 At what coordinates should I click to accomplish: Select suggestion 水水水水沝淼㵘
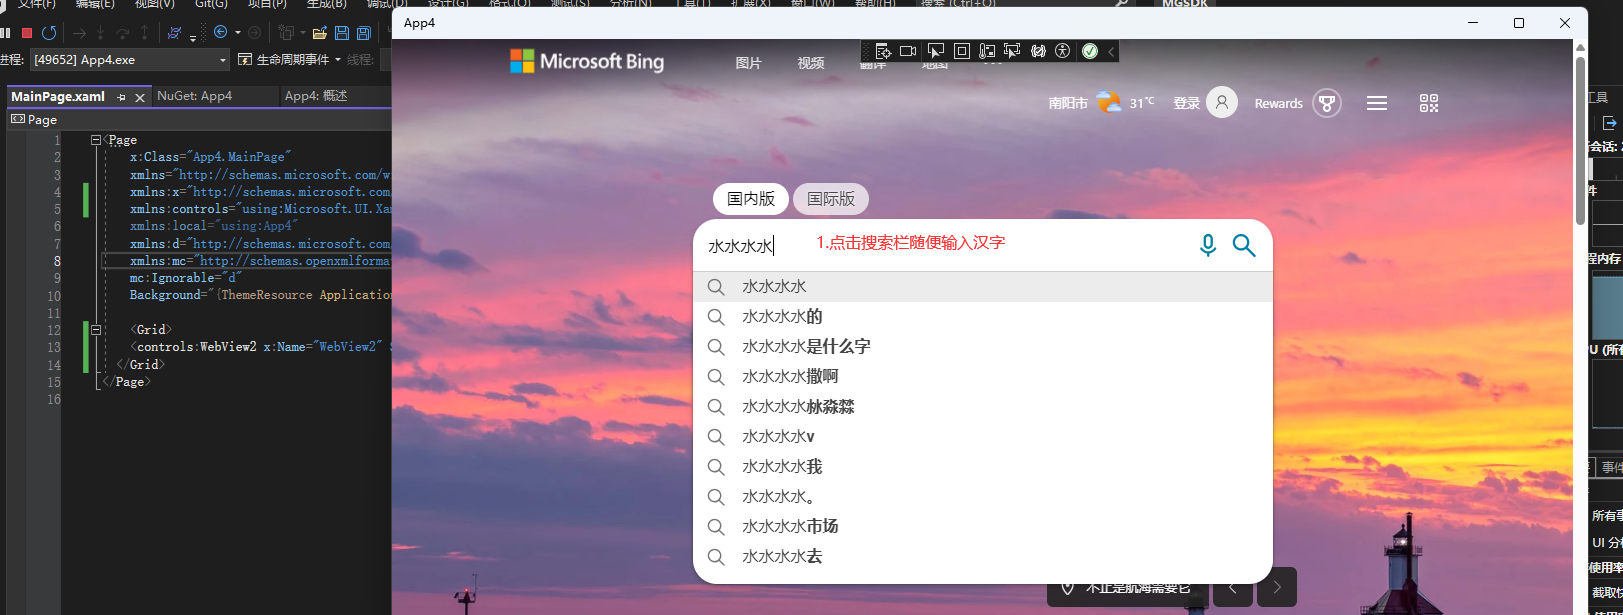983,407
